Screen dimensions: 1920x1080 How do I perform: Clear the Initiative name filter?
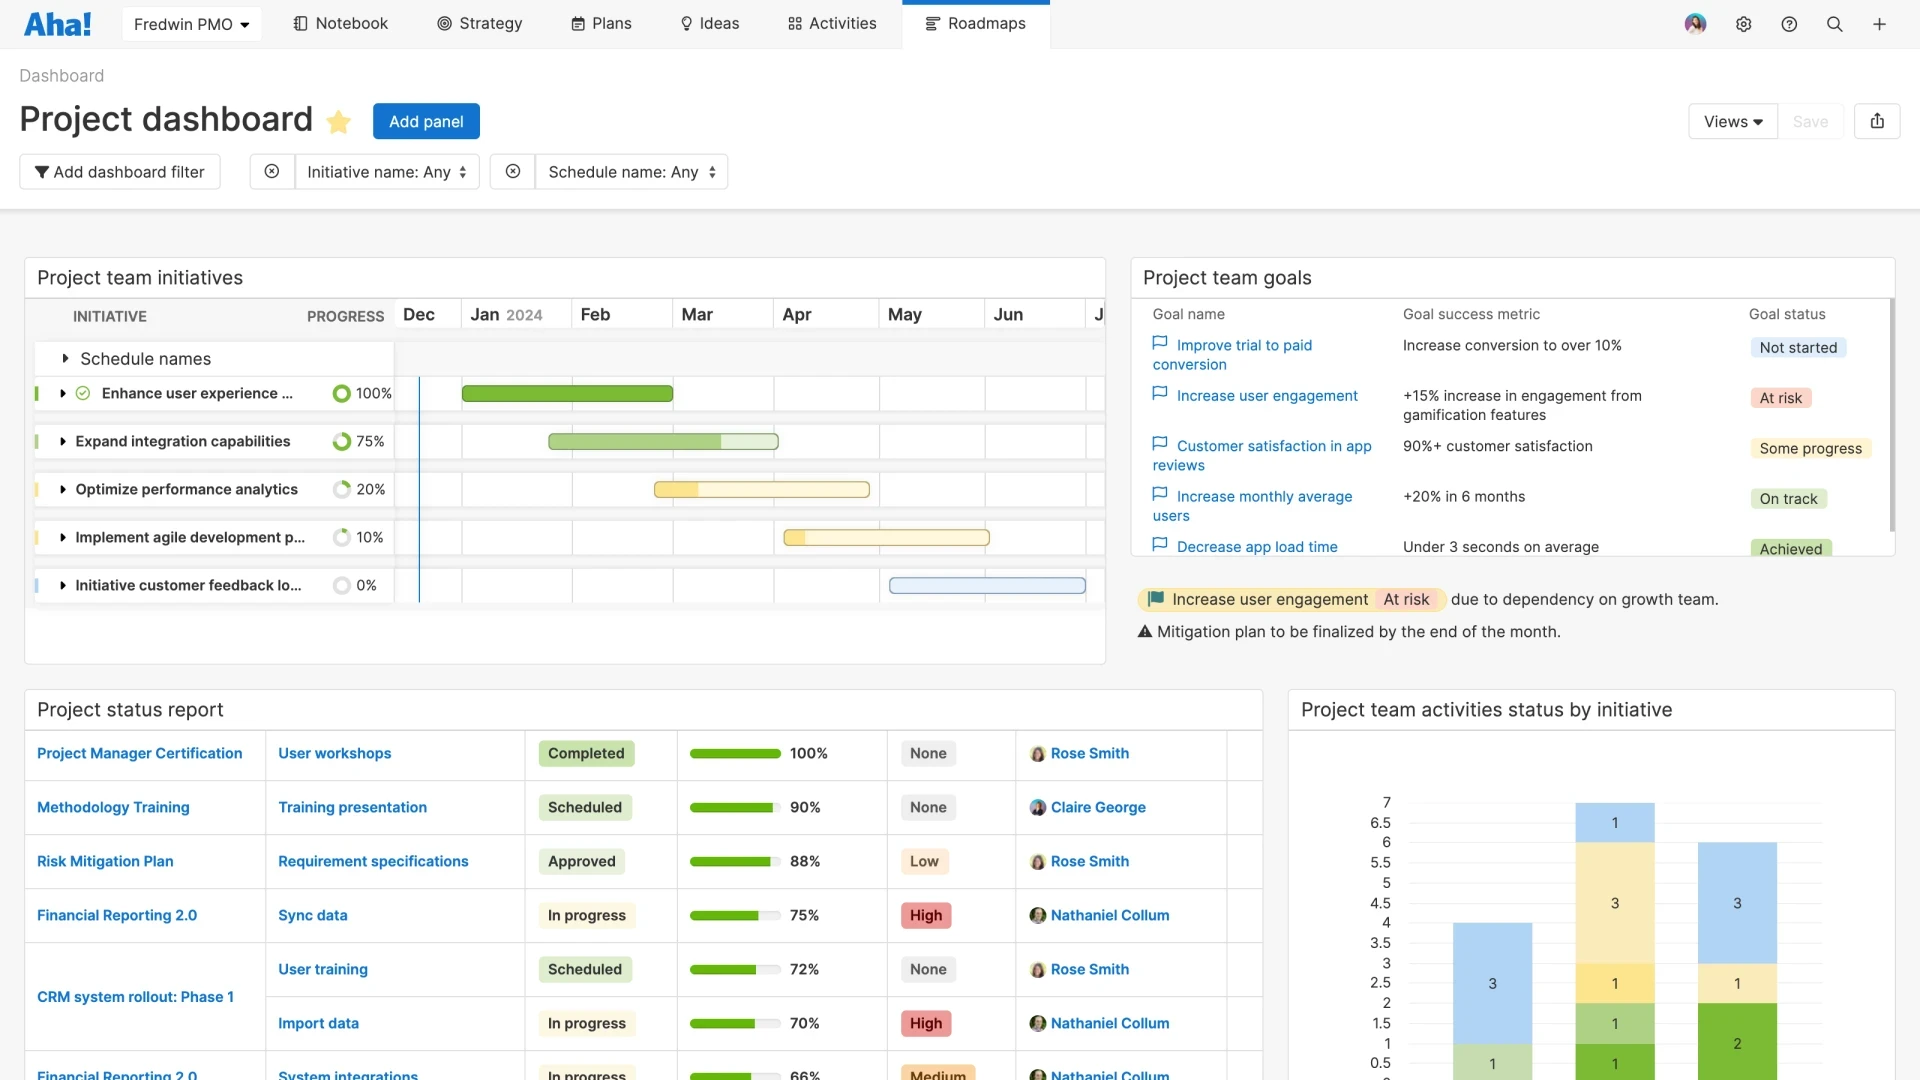coord(272,171)
